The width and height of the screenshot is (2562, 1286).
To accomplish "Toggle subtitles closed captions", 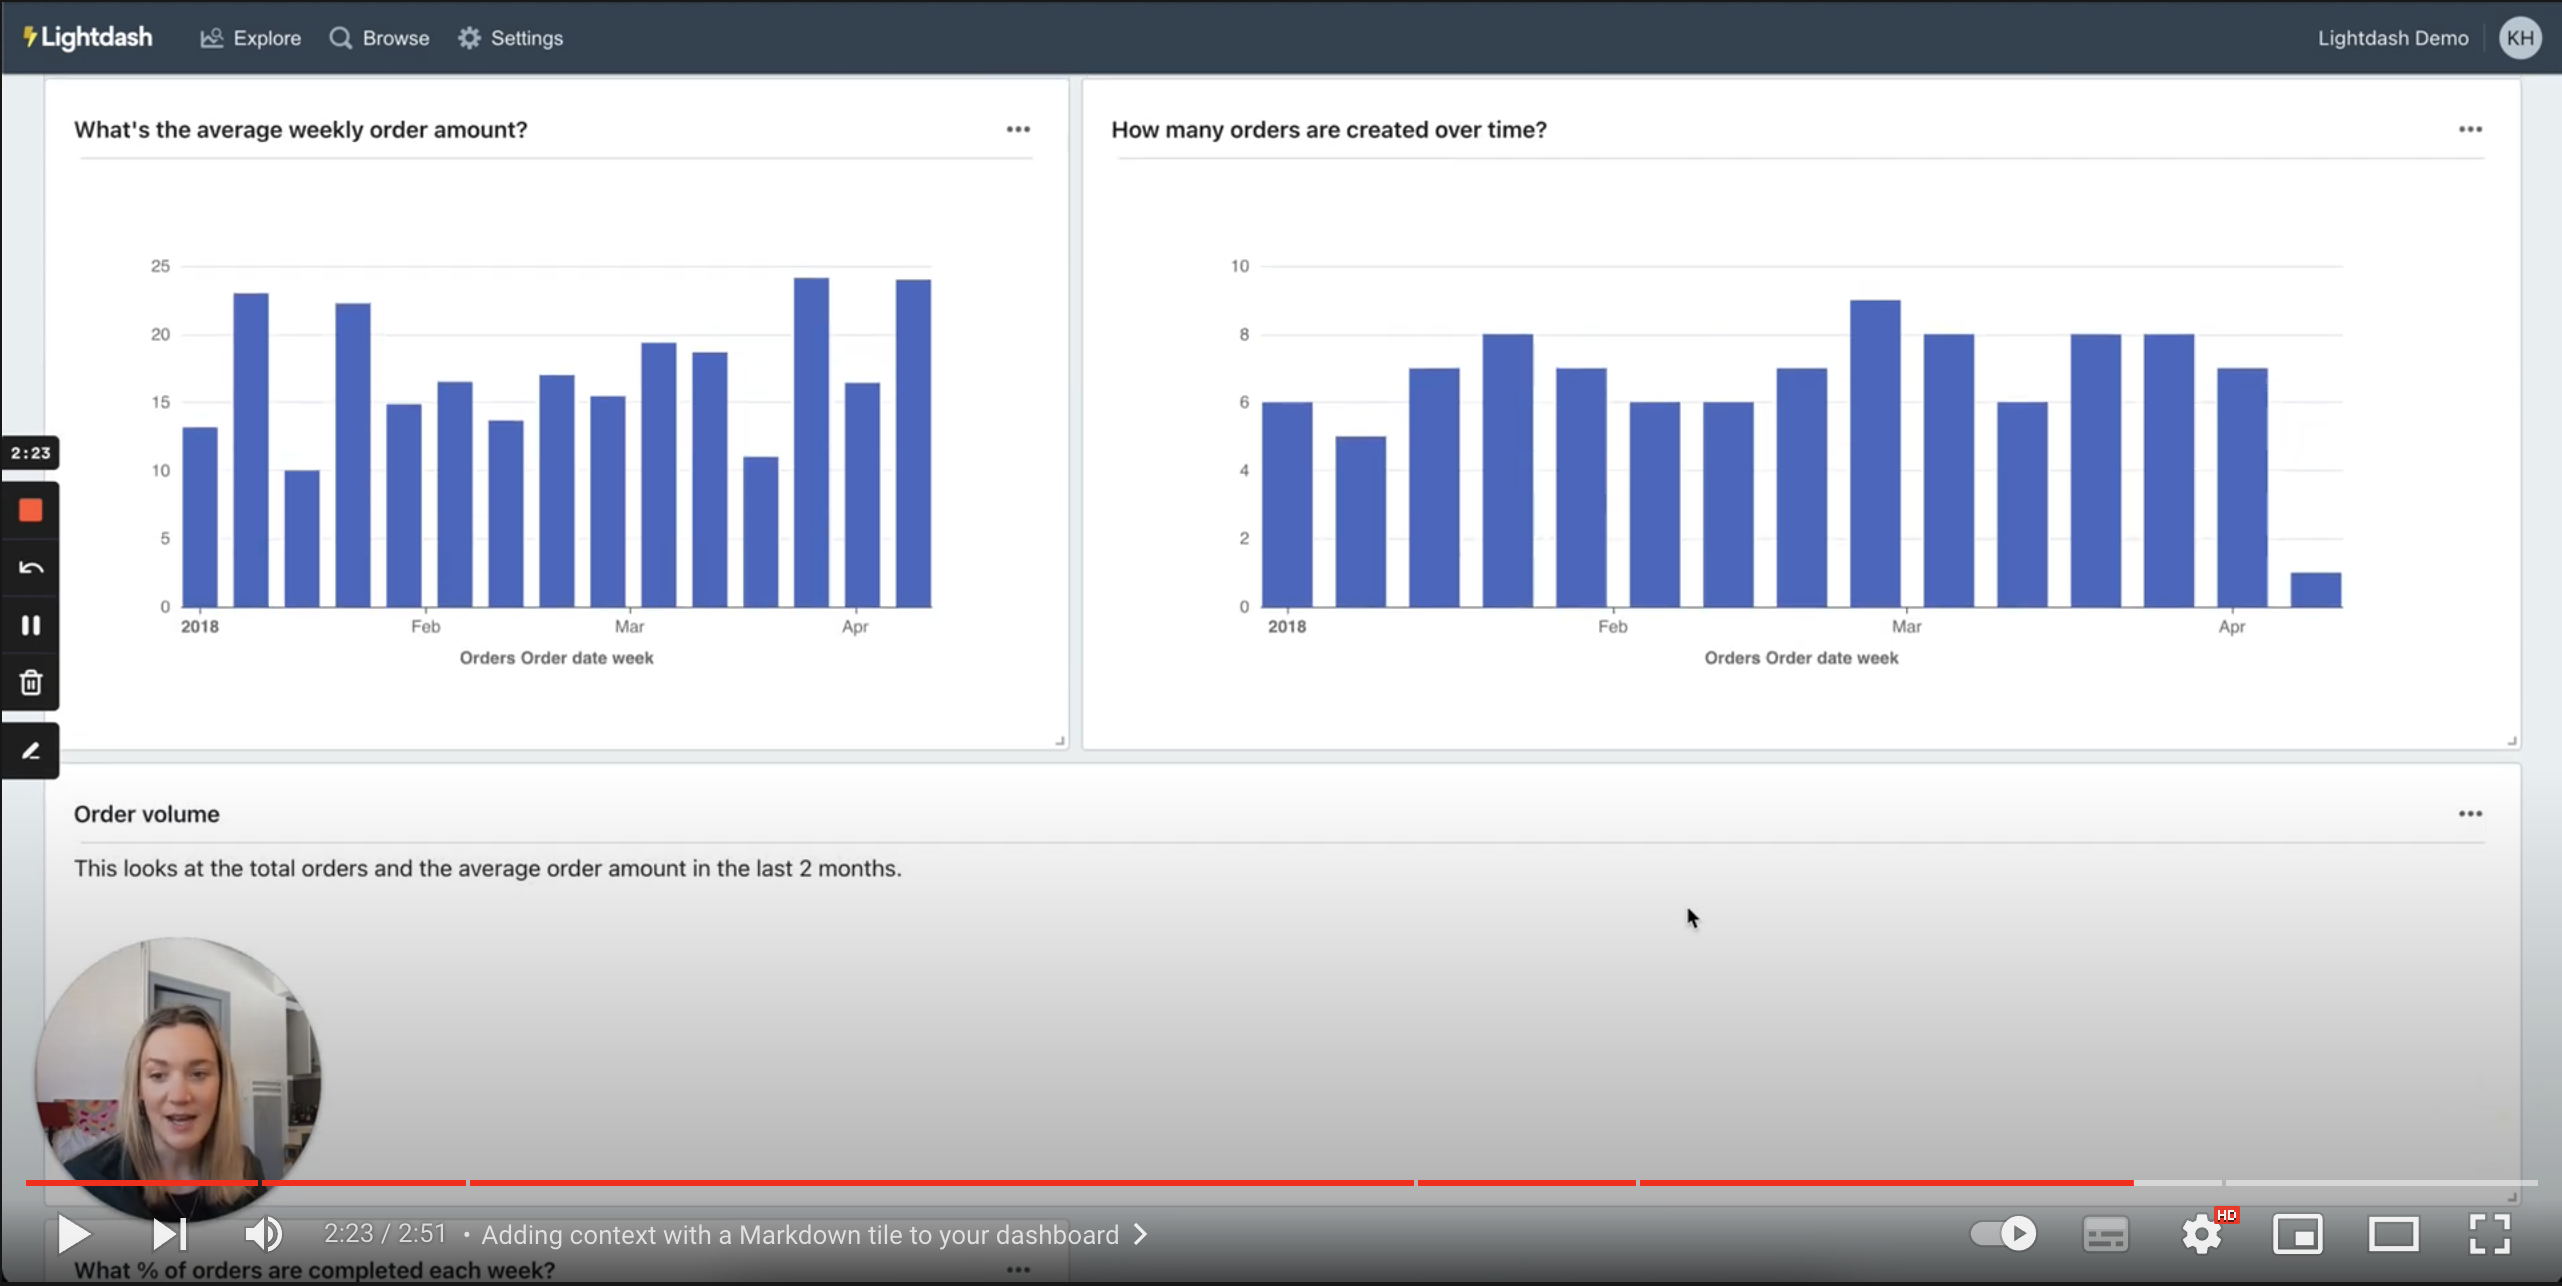I will click(2105, 1234).
